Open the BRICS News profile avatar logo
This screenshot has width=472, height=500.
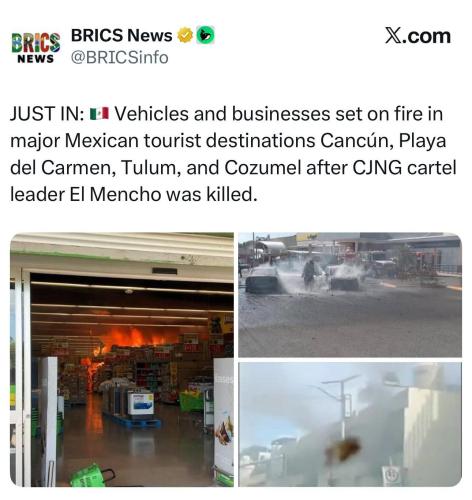click(36, 48)
